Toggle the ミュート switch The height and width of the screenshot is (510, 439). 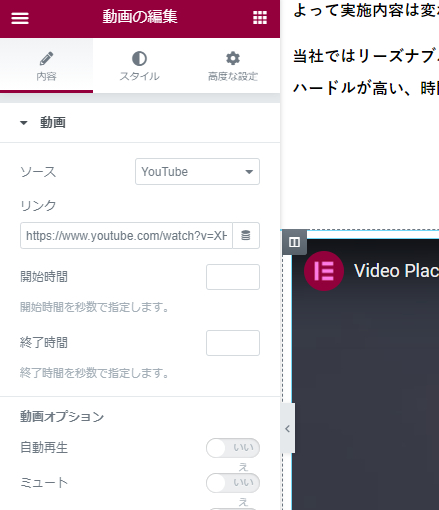pyautogui.click(x=233, y=483)
